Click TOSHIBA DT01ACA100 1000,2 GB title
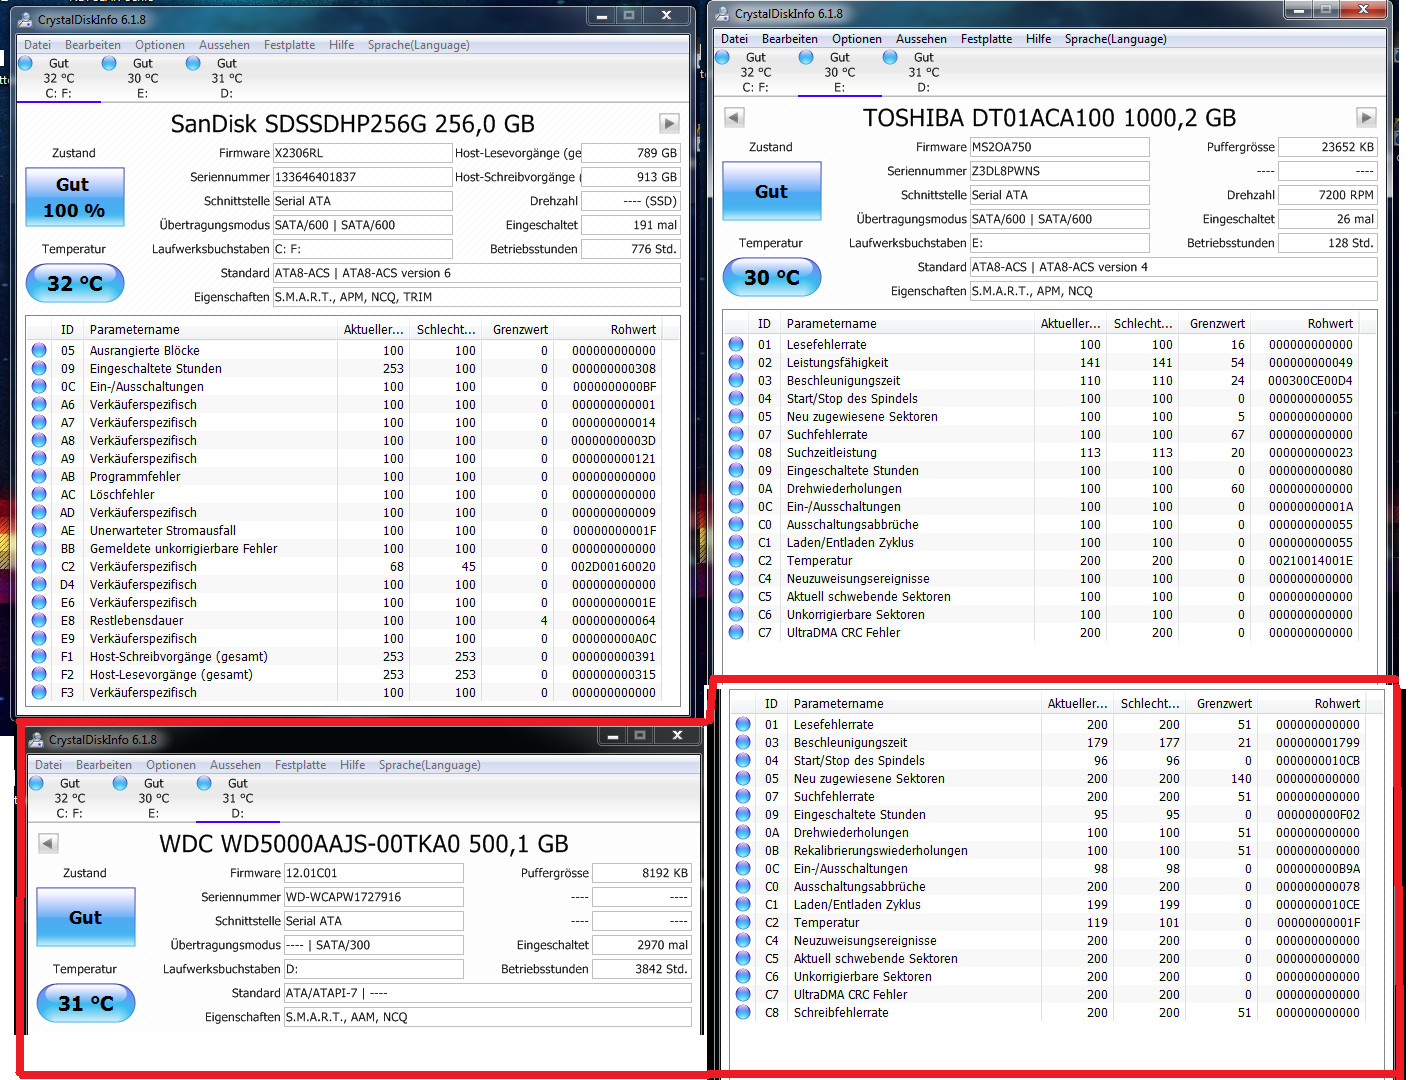 (x=1049, y=117)
